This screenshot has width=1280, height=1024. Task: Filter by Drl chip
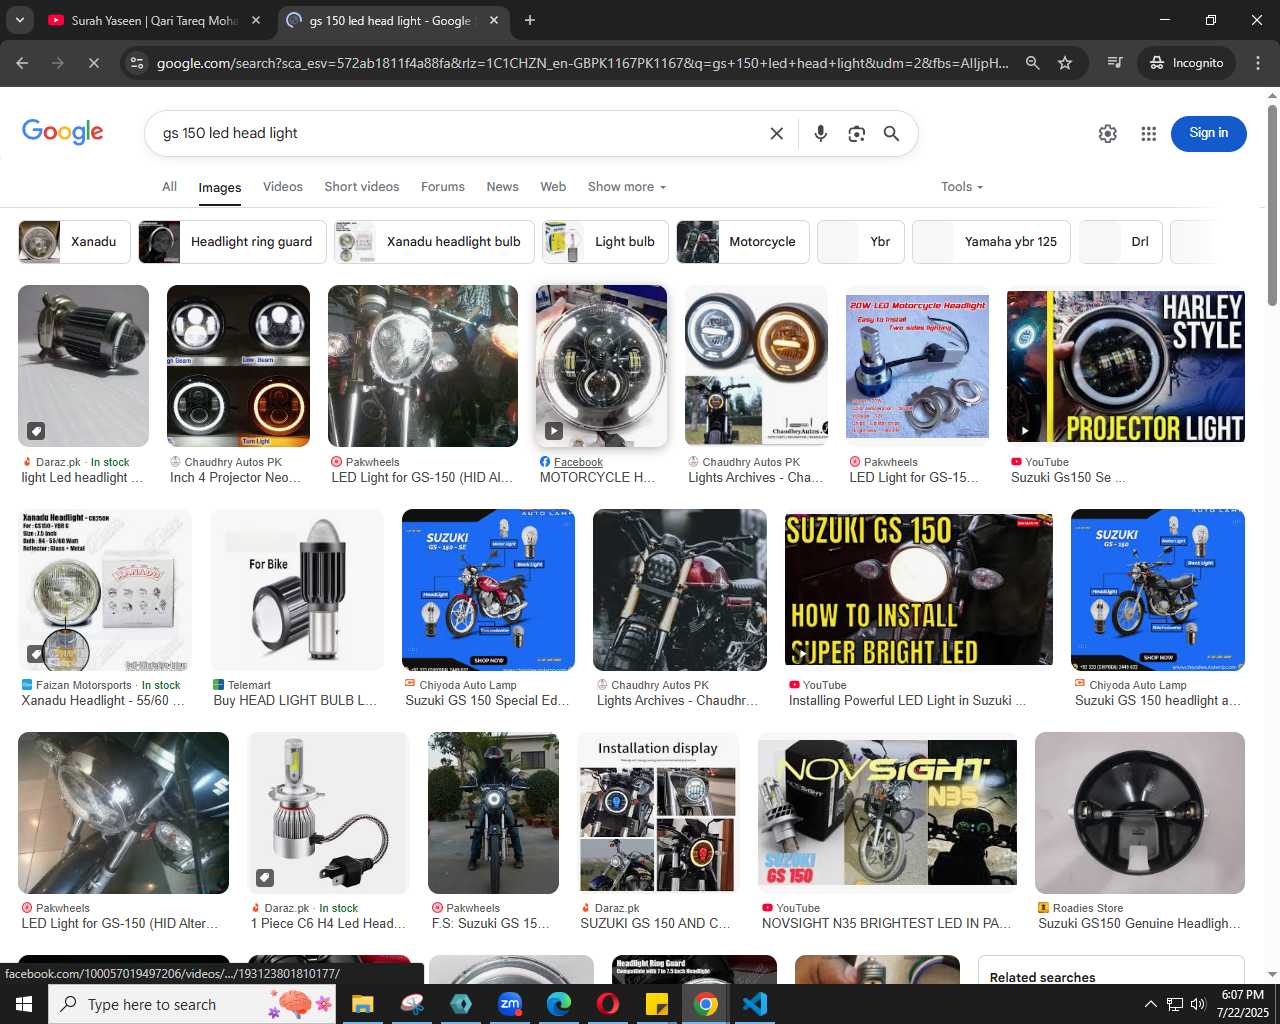[1120, 242]
